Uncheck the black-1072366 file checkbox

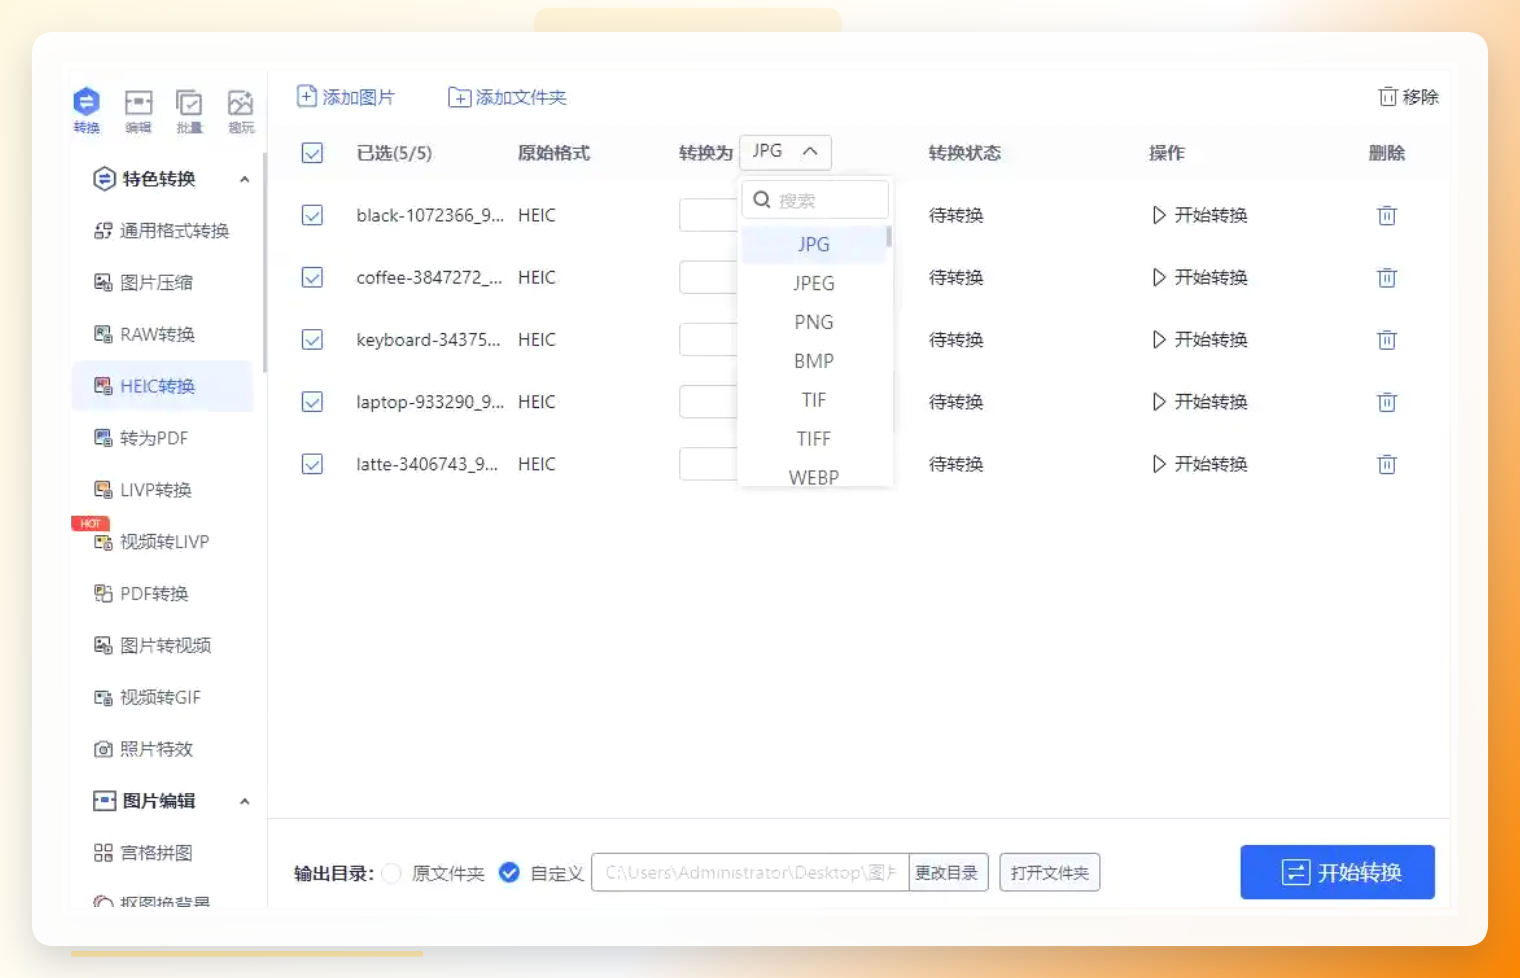click(312, 215)
